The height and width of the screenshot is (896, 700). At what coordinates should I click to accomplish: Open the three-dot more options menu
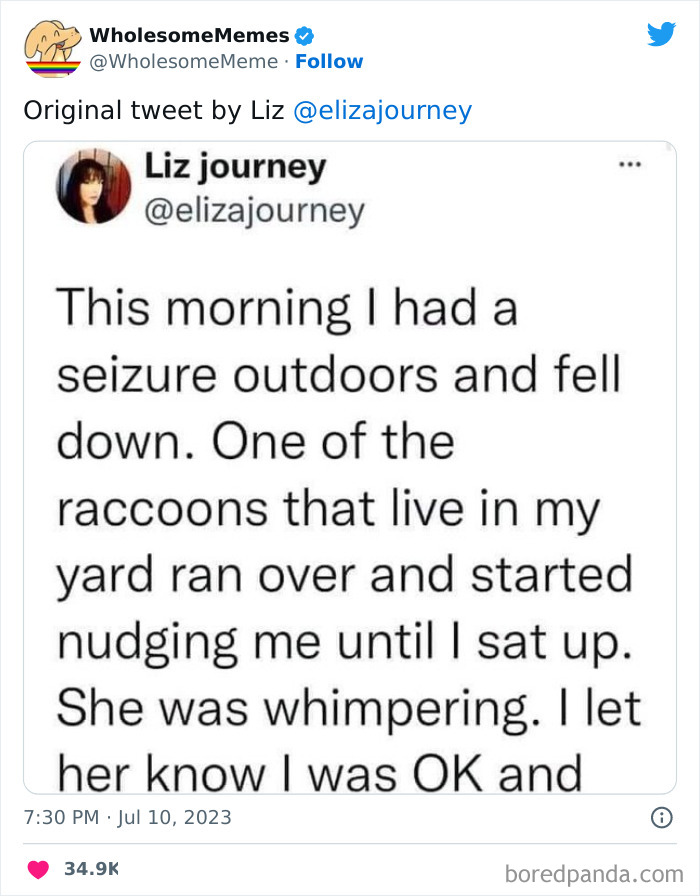point(629,165)
